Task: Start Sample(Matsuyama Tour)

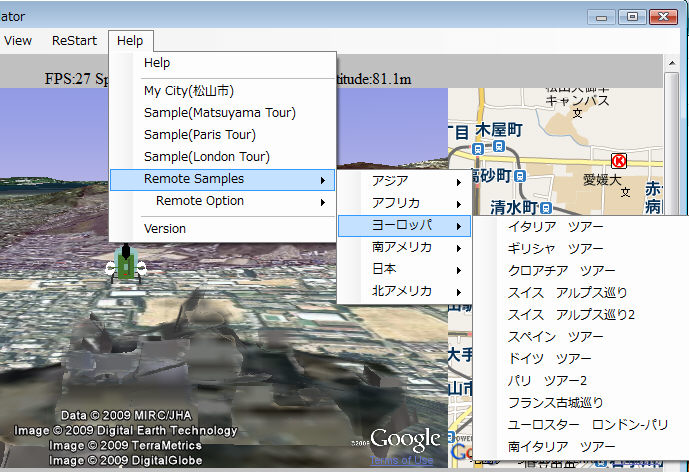Action: click(219, 113)
